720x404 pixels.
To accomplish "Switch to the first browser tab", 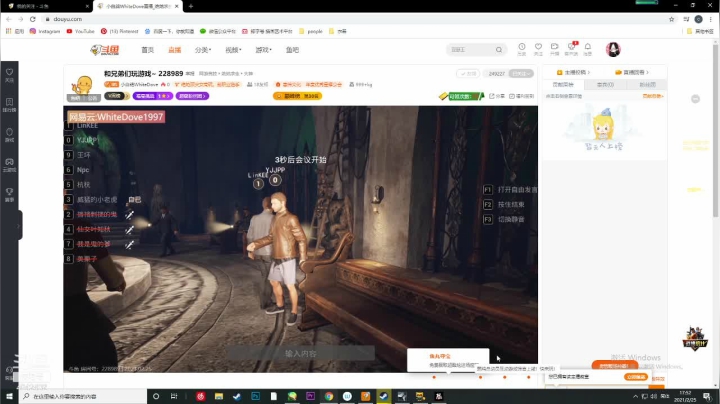I will (x=46, y=6).
